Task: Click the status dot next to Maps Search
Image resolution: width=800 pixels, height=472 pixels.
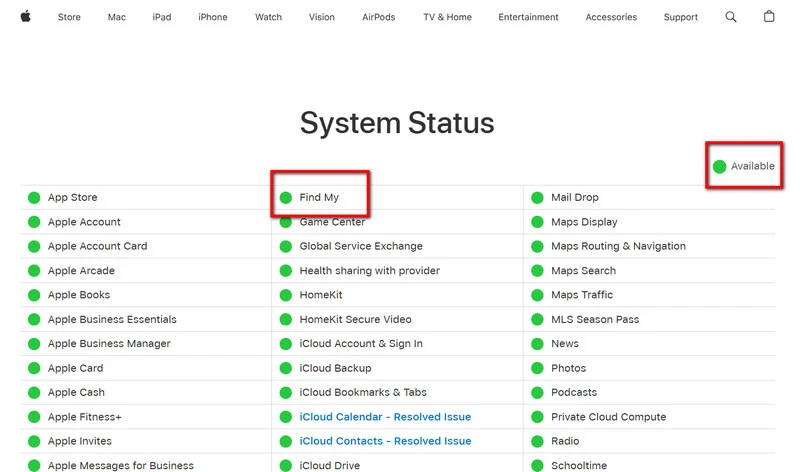Action: (537, 270)
